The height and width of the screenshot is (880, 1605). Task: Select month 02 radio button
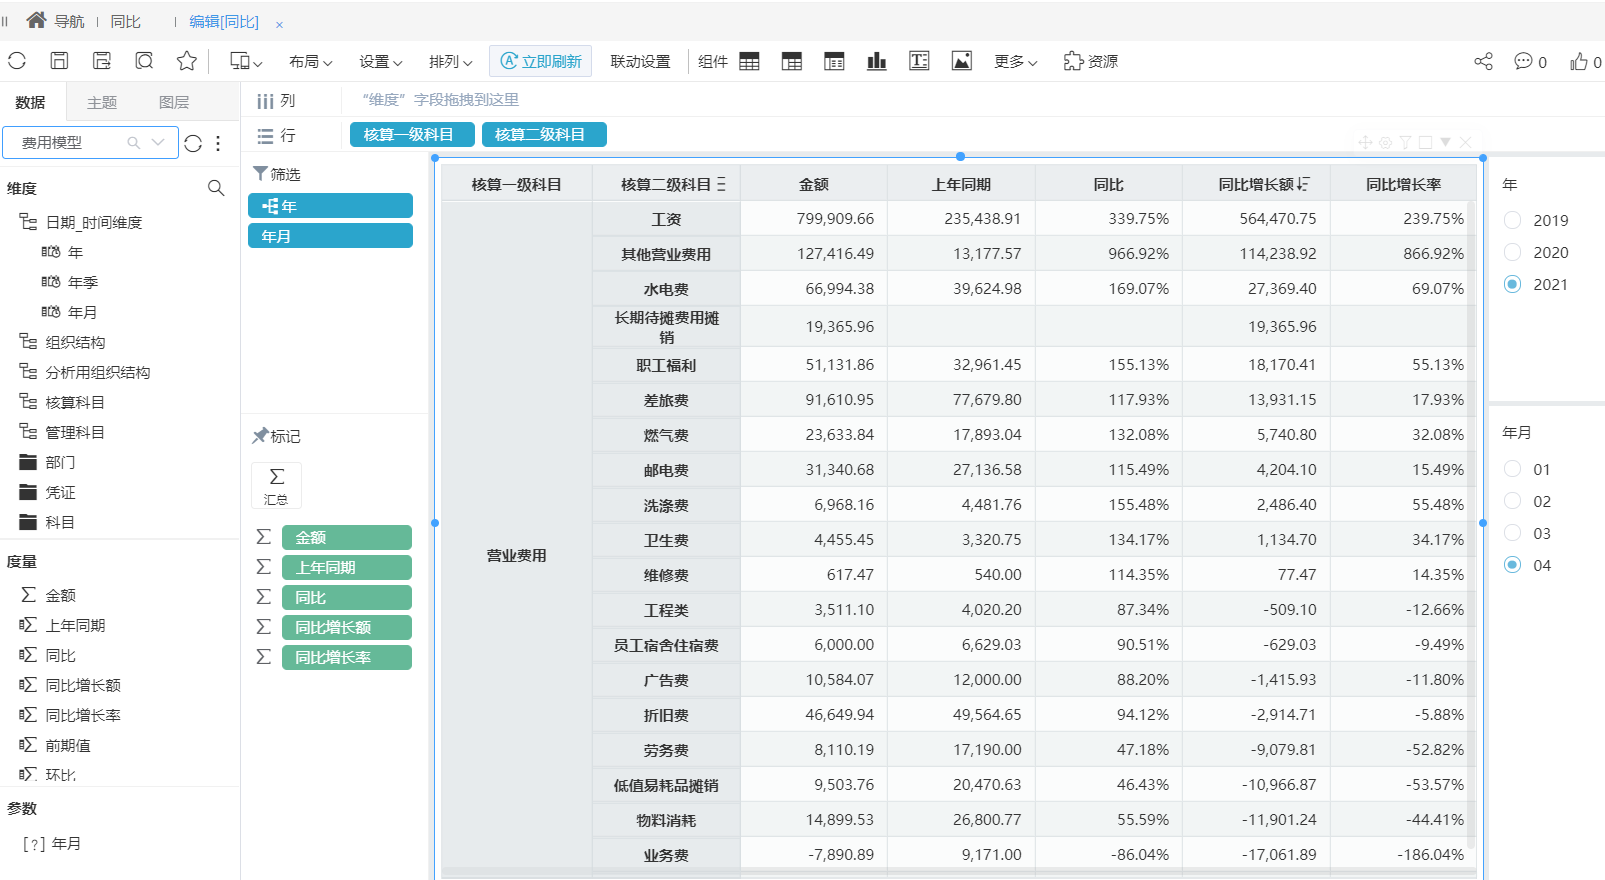[x=1512, y=501]
